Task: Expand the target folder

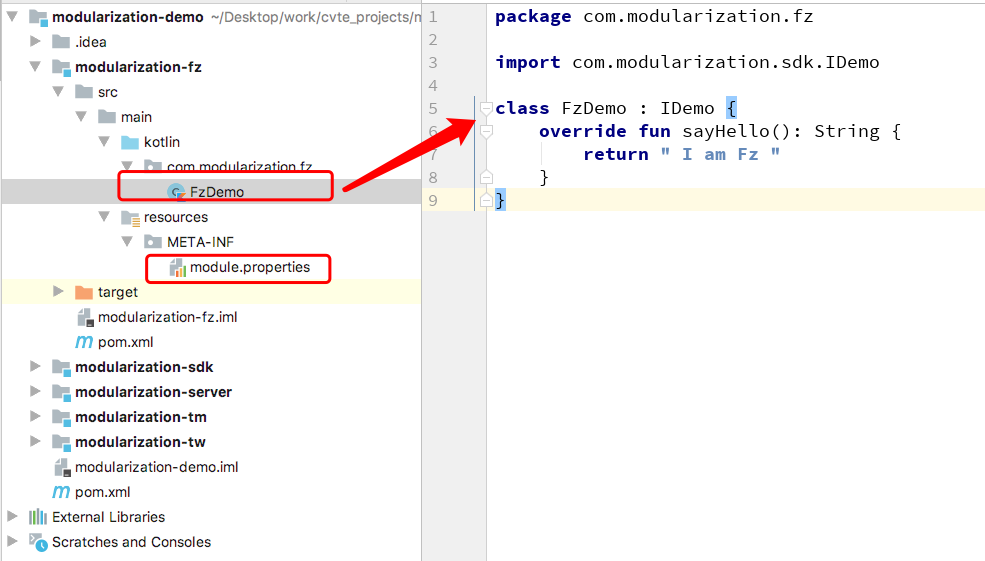Action: (58, 291)
